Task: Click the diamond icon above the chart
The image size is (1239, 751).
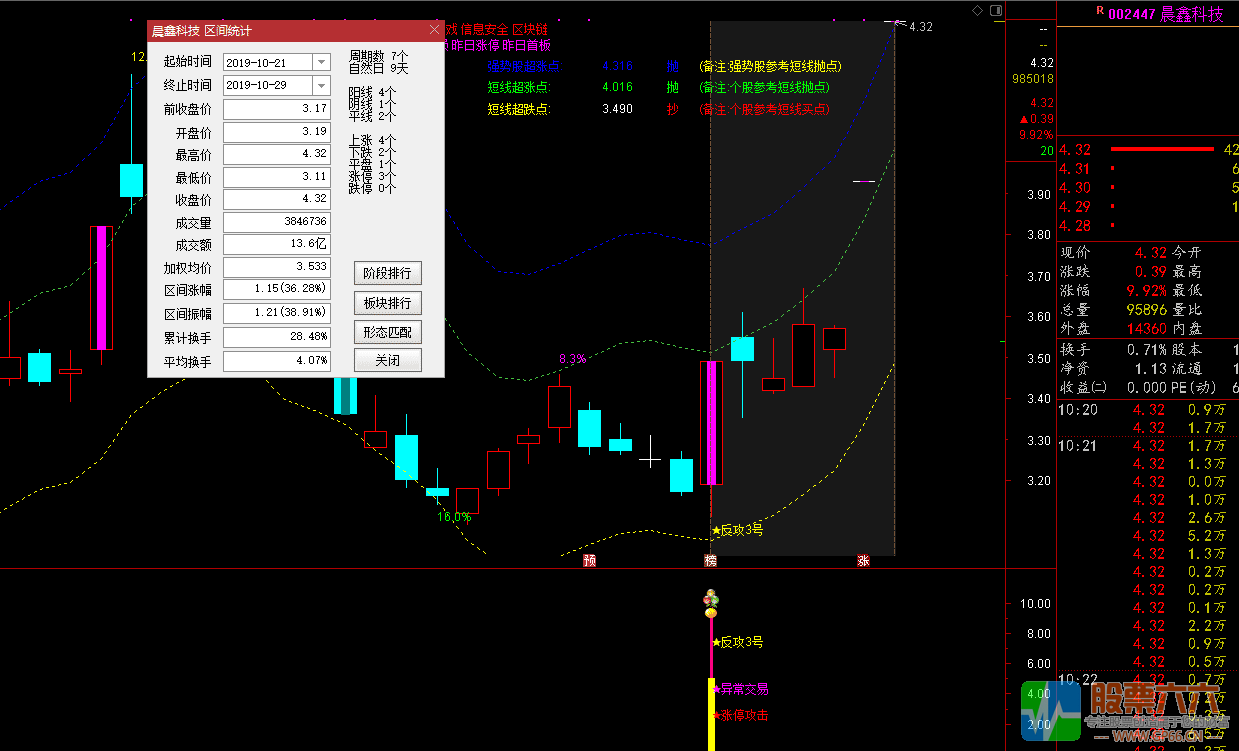Action: pyautogui.click(x=977, y=10)
